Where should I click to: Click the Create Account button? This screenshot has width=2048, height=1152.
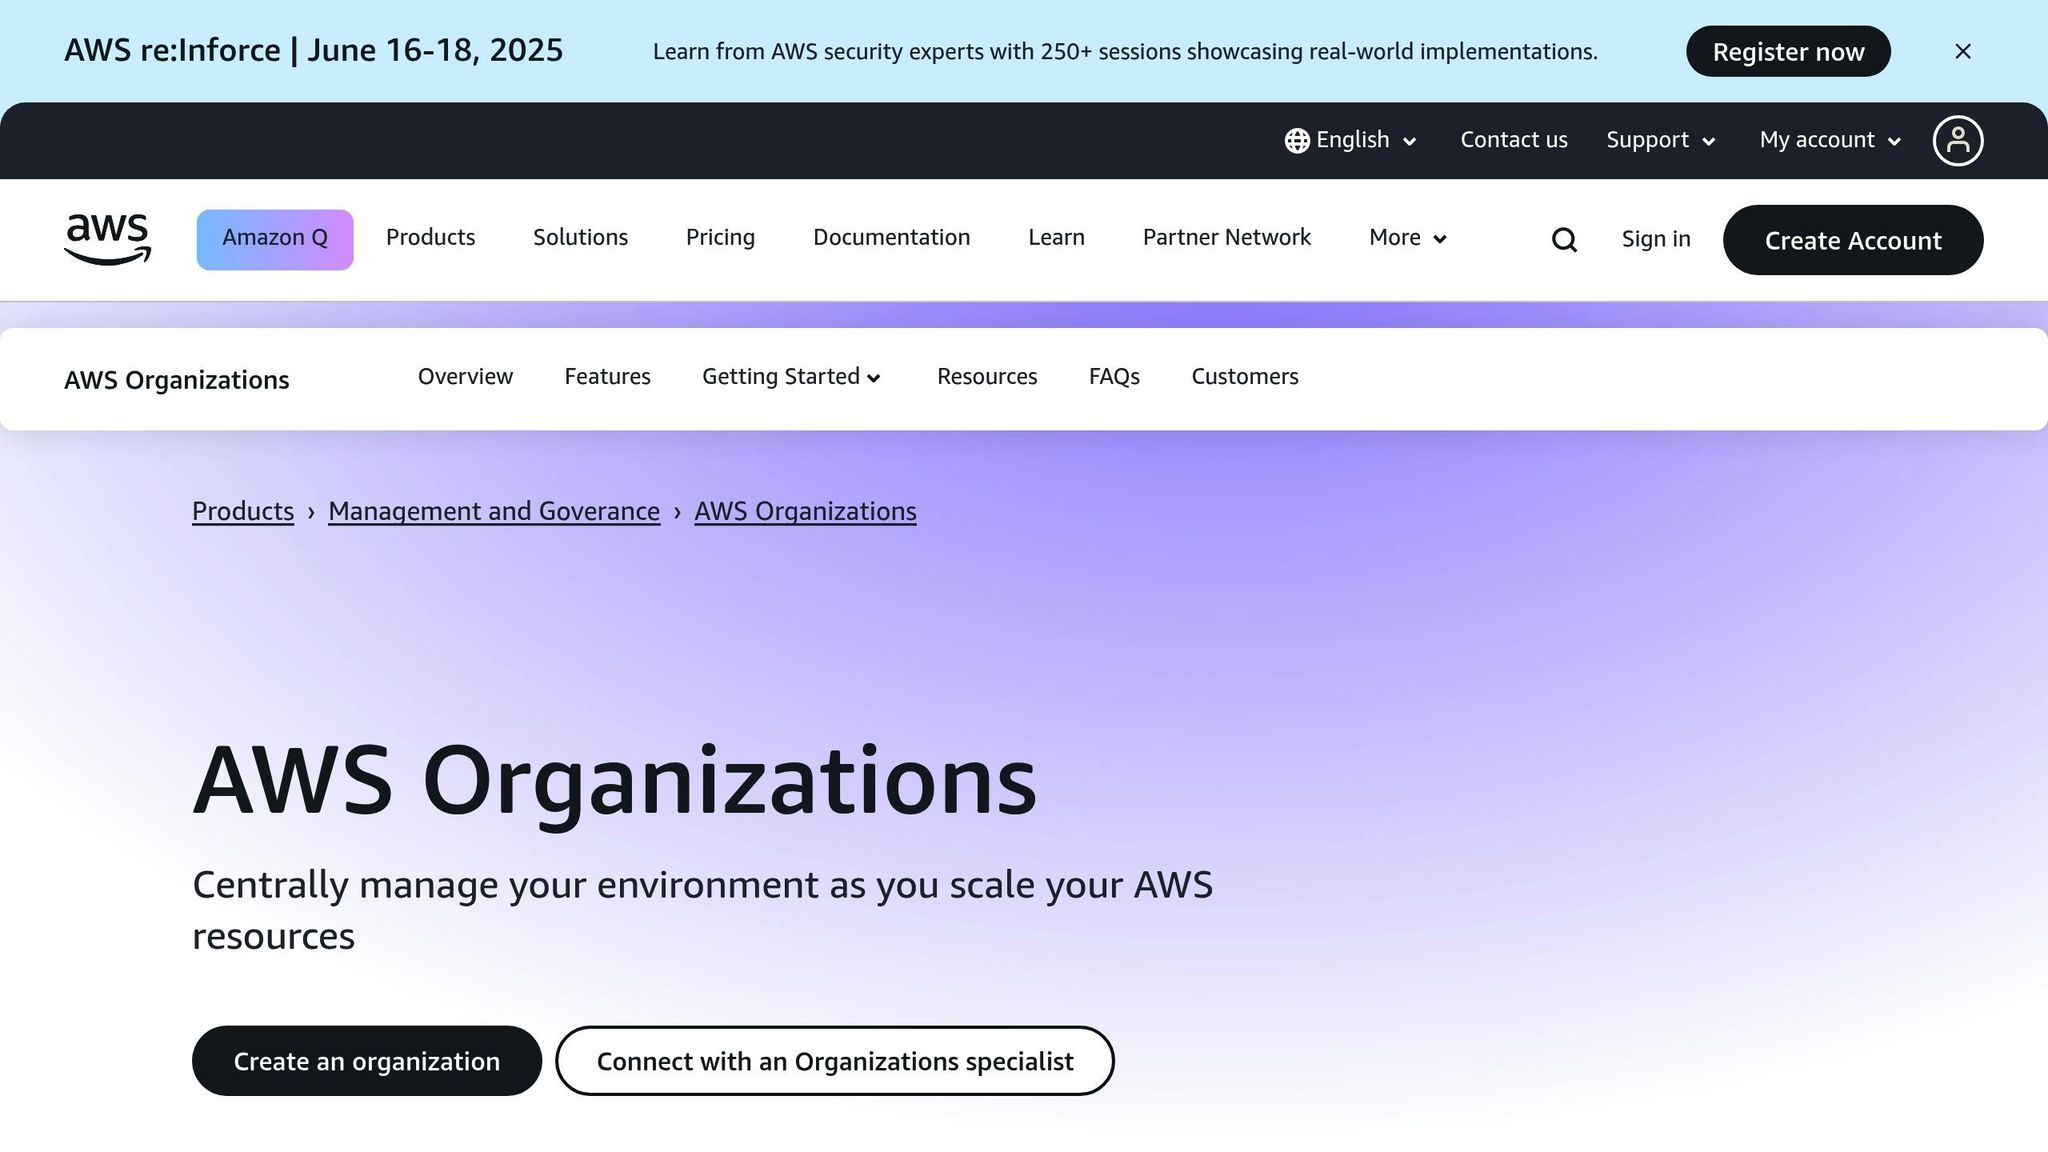tap(1852, 240)
